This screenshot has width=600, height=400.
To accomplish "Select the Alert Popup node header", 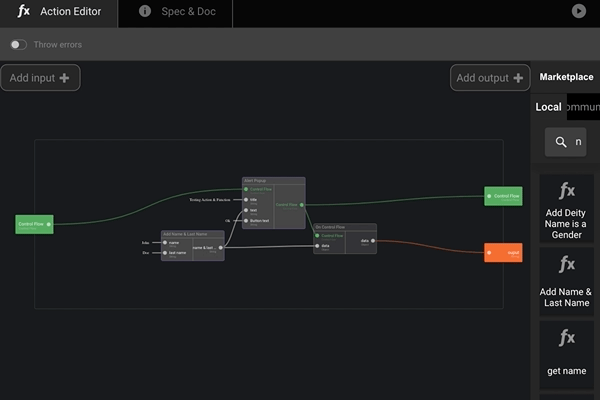I will (273, 181).
